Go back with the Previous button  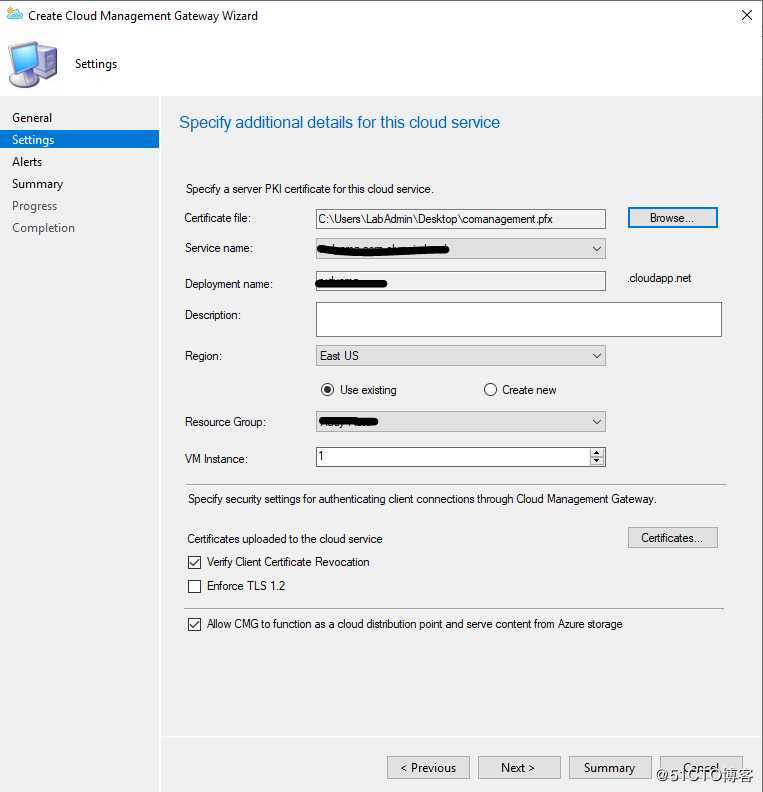428,768
